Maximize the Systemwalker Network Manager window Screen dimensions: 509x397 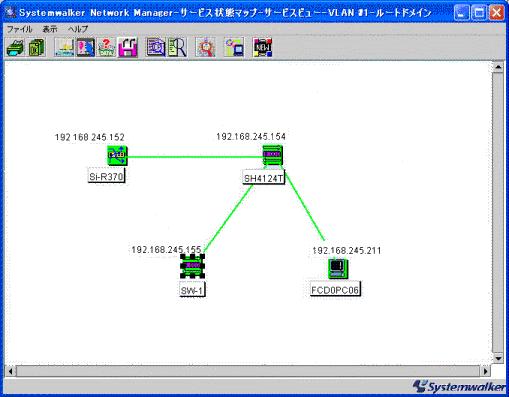(x=479, y=13)
